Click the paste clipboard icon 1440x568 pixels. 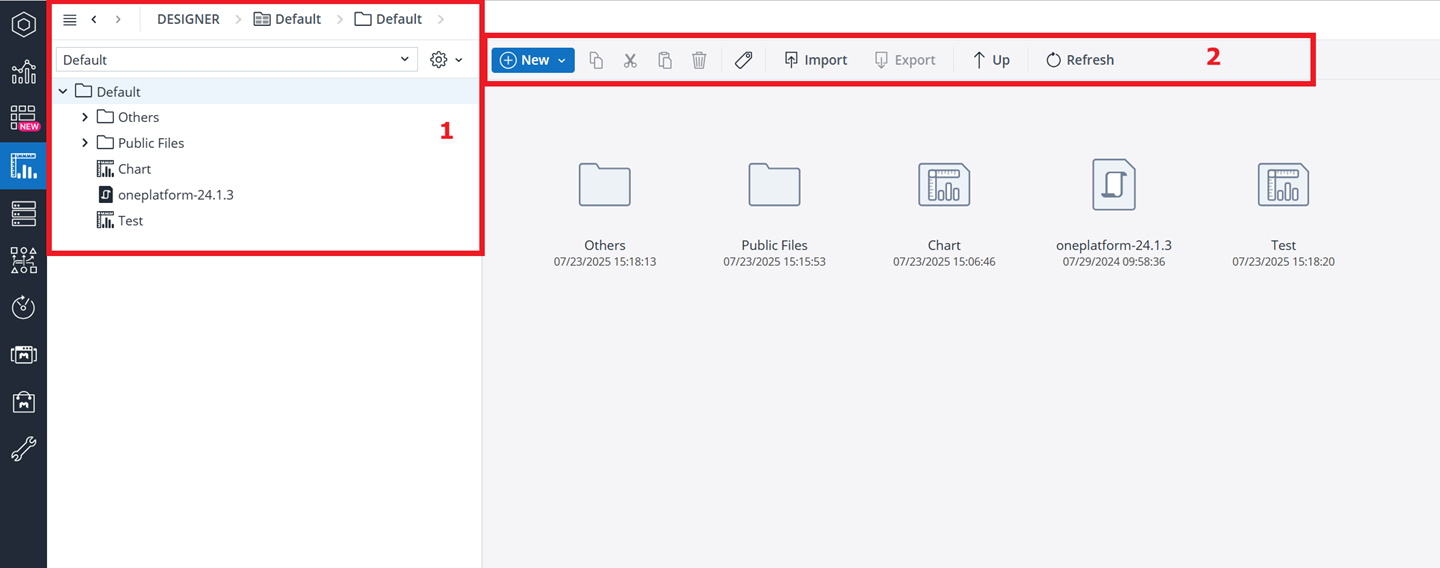click(665, 60)
